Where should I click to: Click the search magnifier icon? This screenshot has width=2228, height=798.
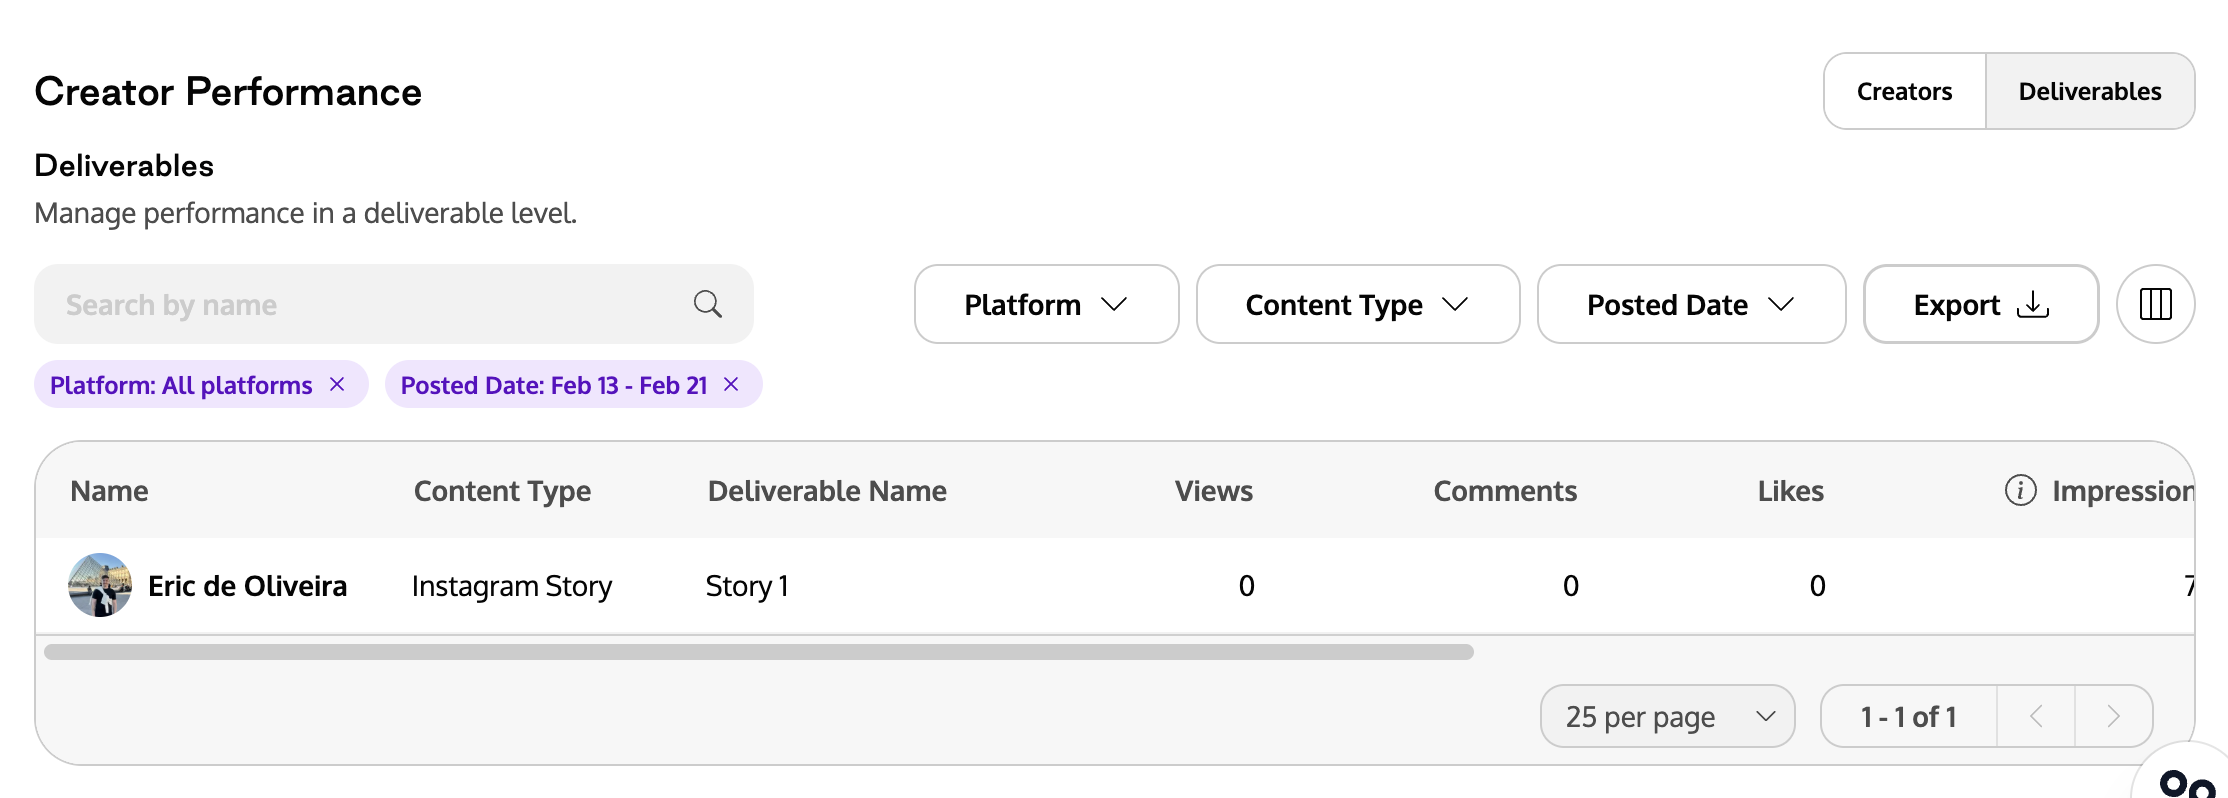click(708, 304)
